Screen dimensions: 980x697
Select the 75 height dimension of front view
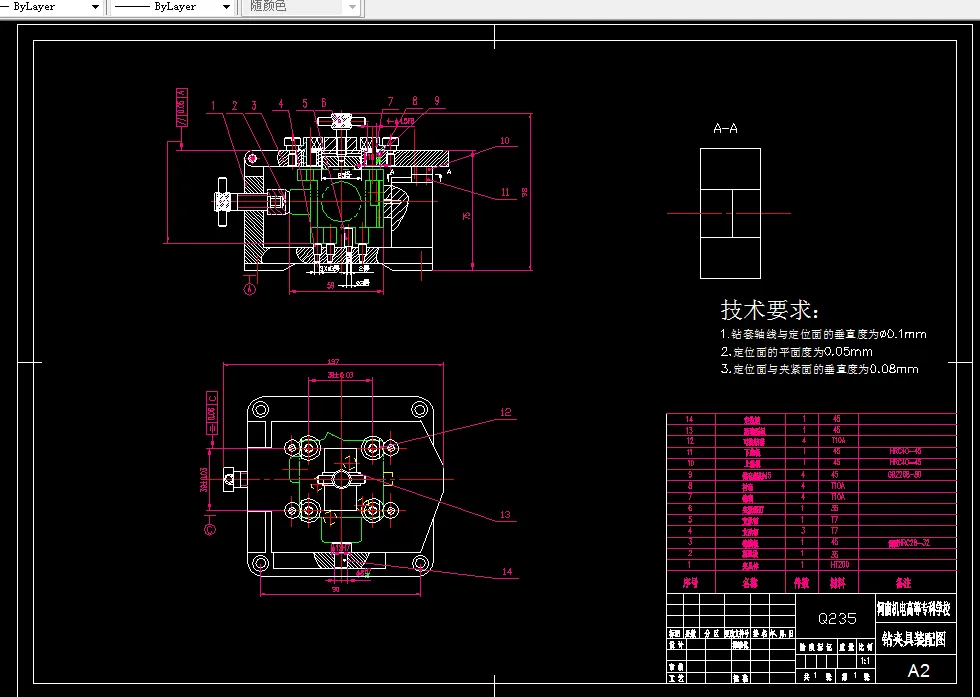click(466, 216)
